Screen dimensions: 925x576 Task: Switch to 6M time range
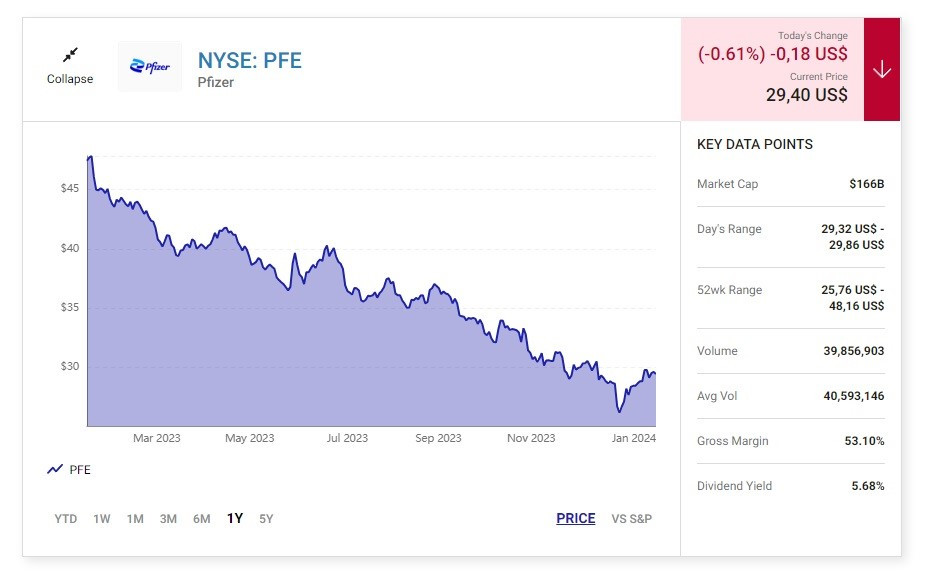click(x=202, y=518)
